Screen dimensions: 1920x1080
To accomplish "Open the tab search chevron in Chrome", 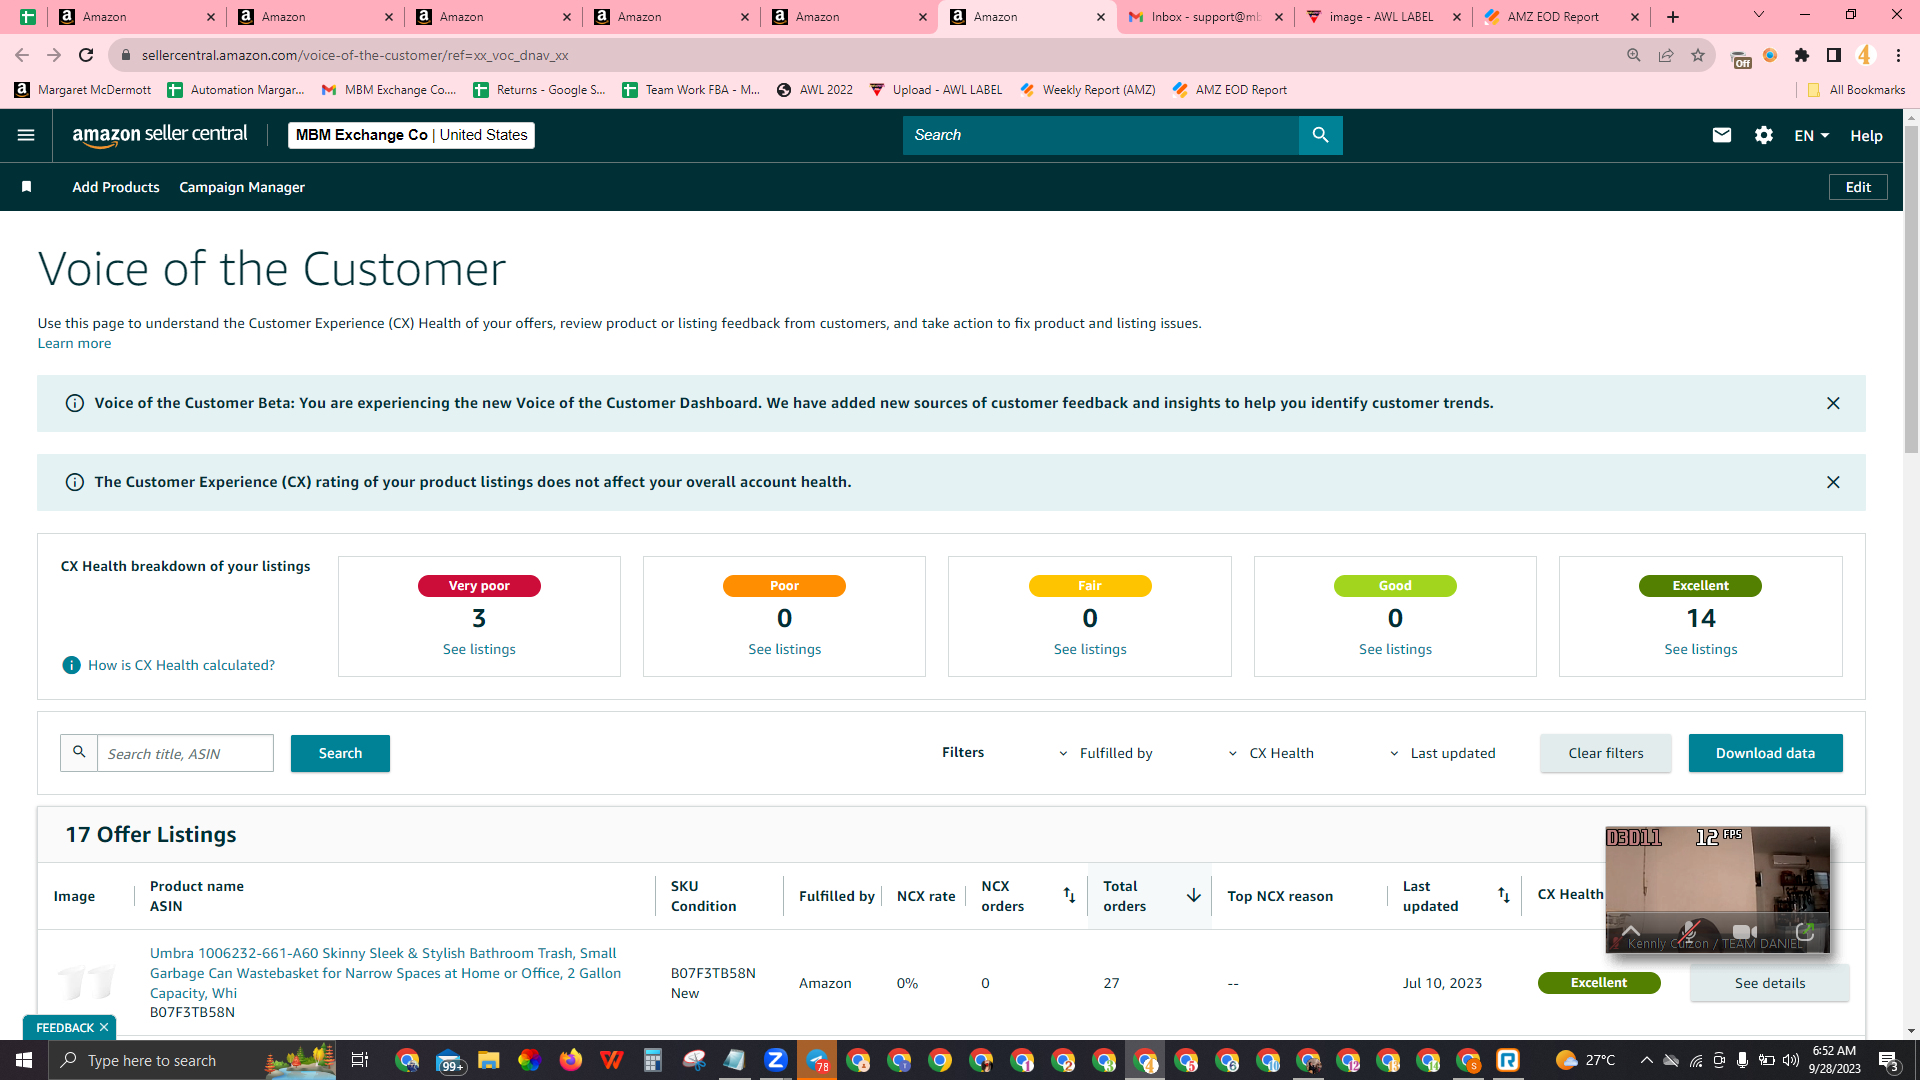I will click(1759, 15).
